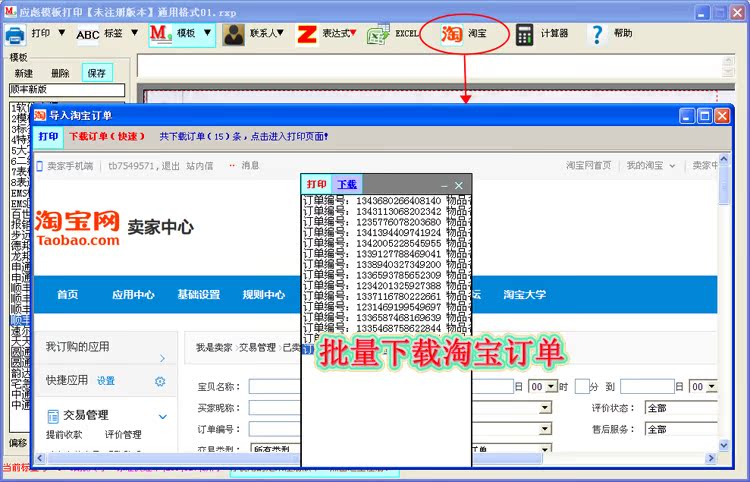
Task: Click the red Z 表达式 icon
Action: pyautogui.click(x=307, y=35)
